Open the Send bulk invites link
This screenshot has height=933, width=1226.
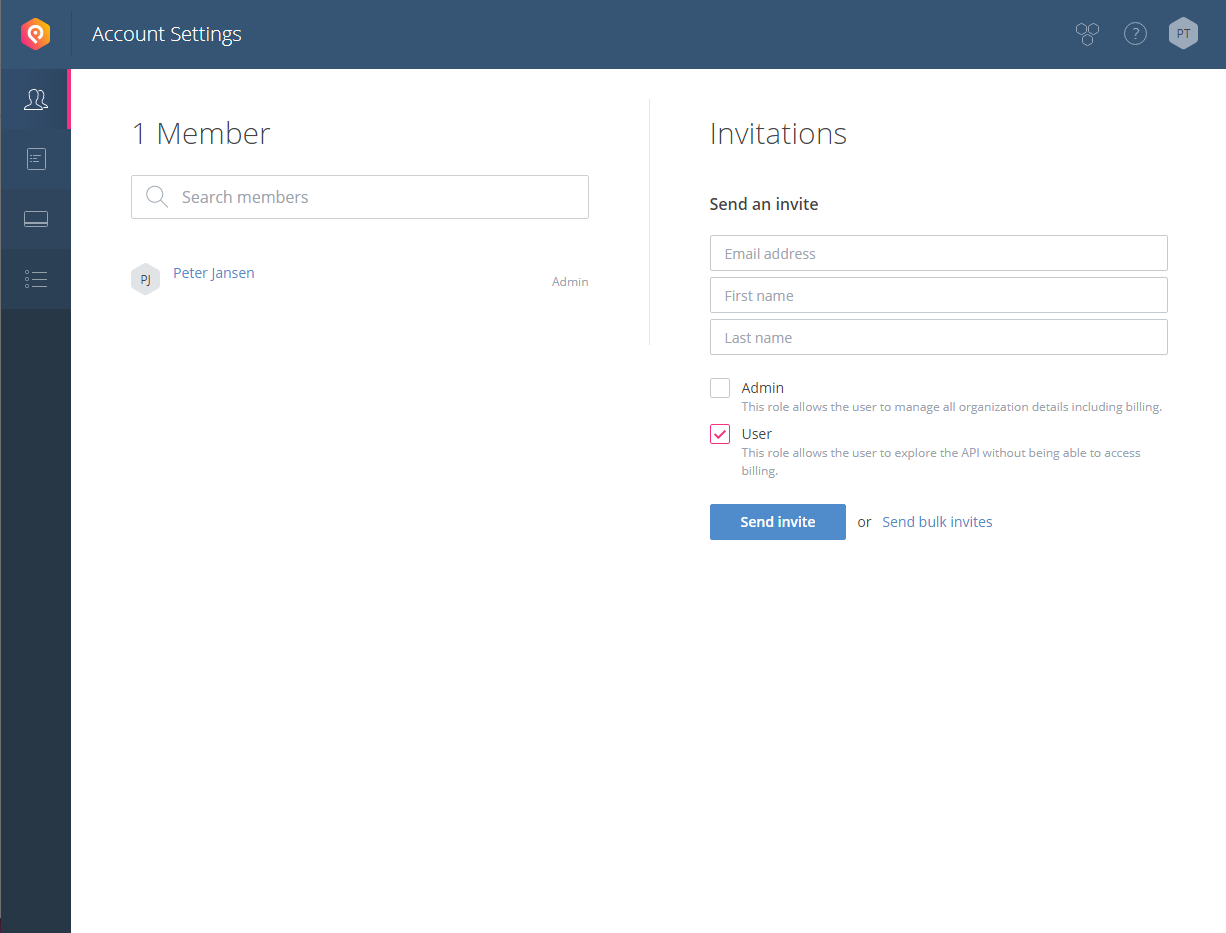pos(937,522)
